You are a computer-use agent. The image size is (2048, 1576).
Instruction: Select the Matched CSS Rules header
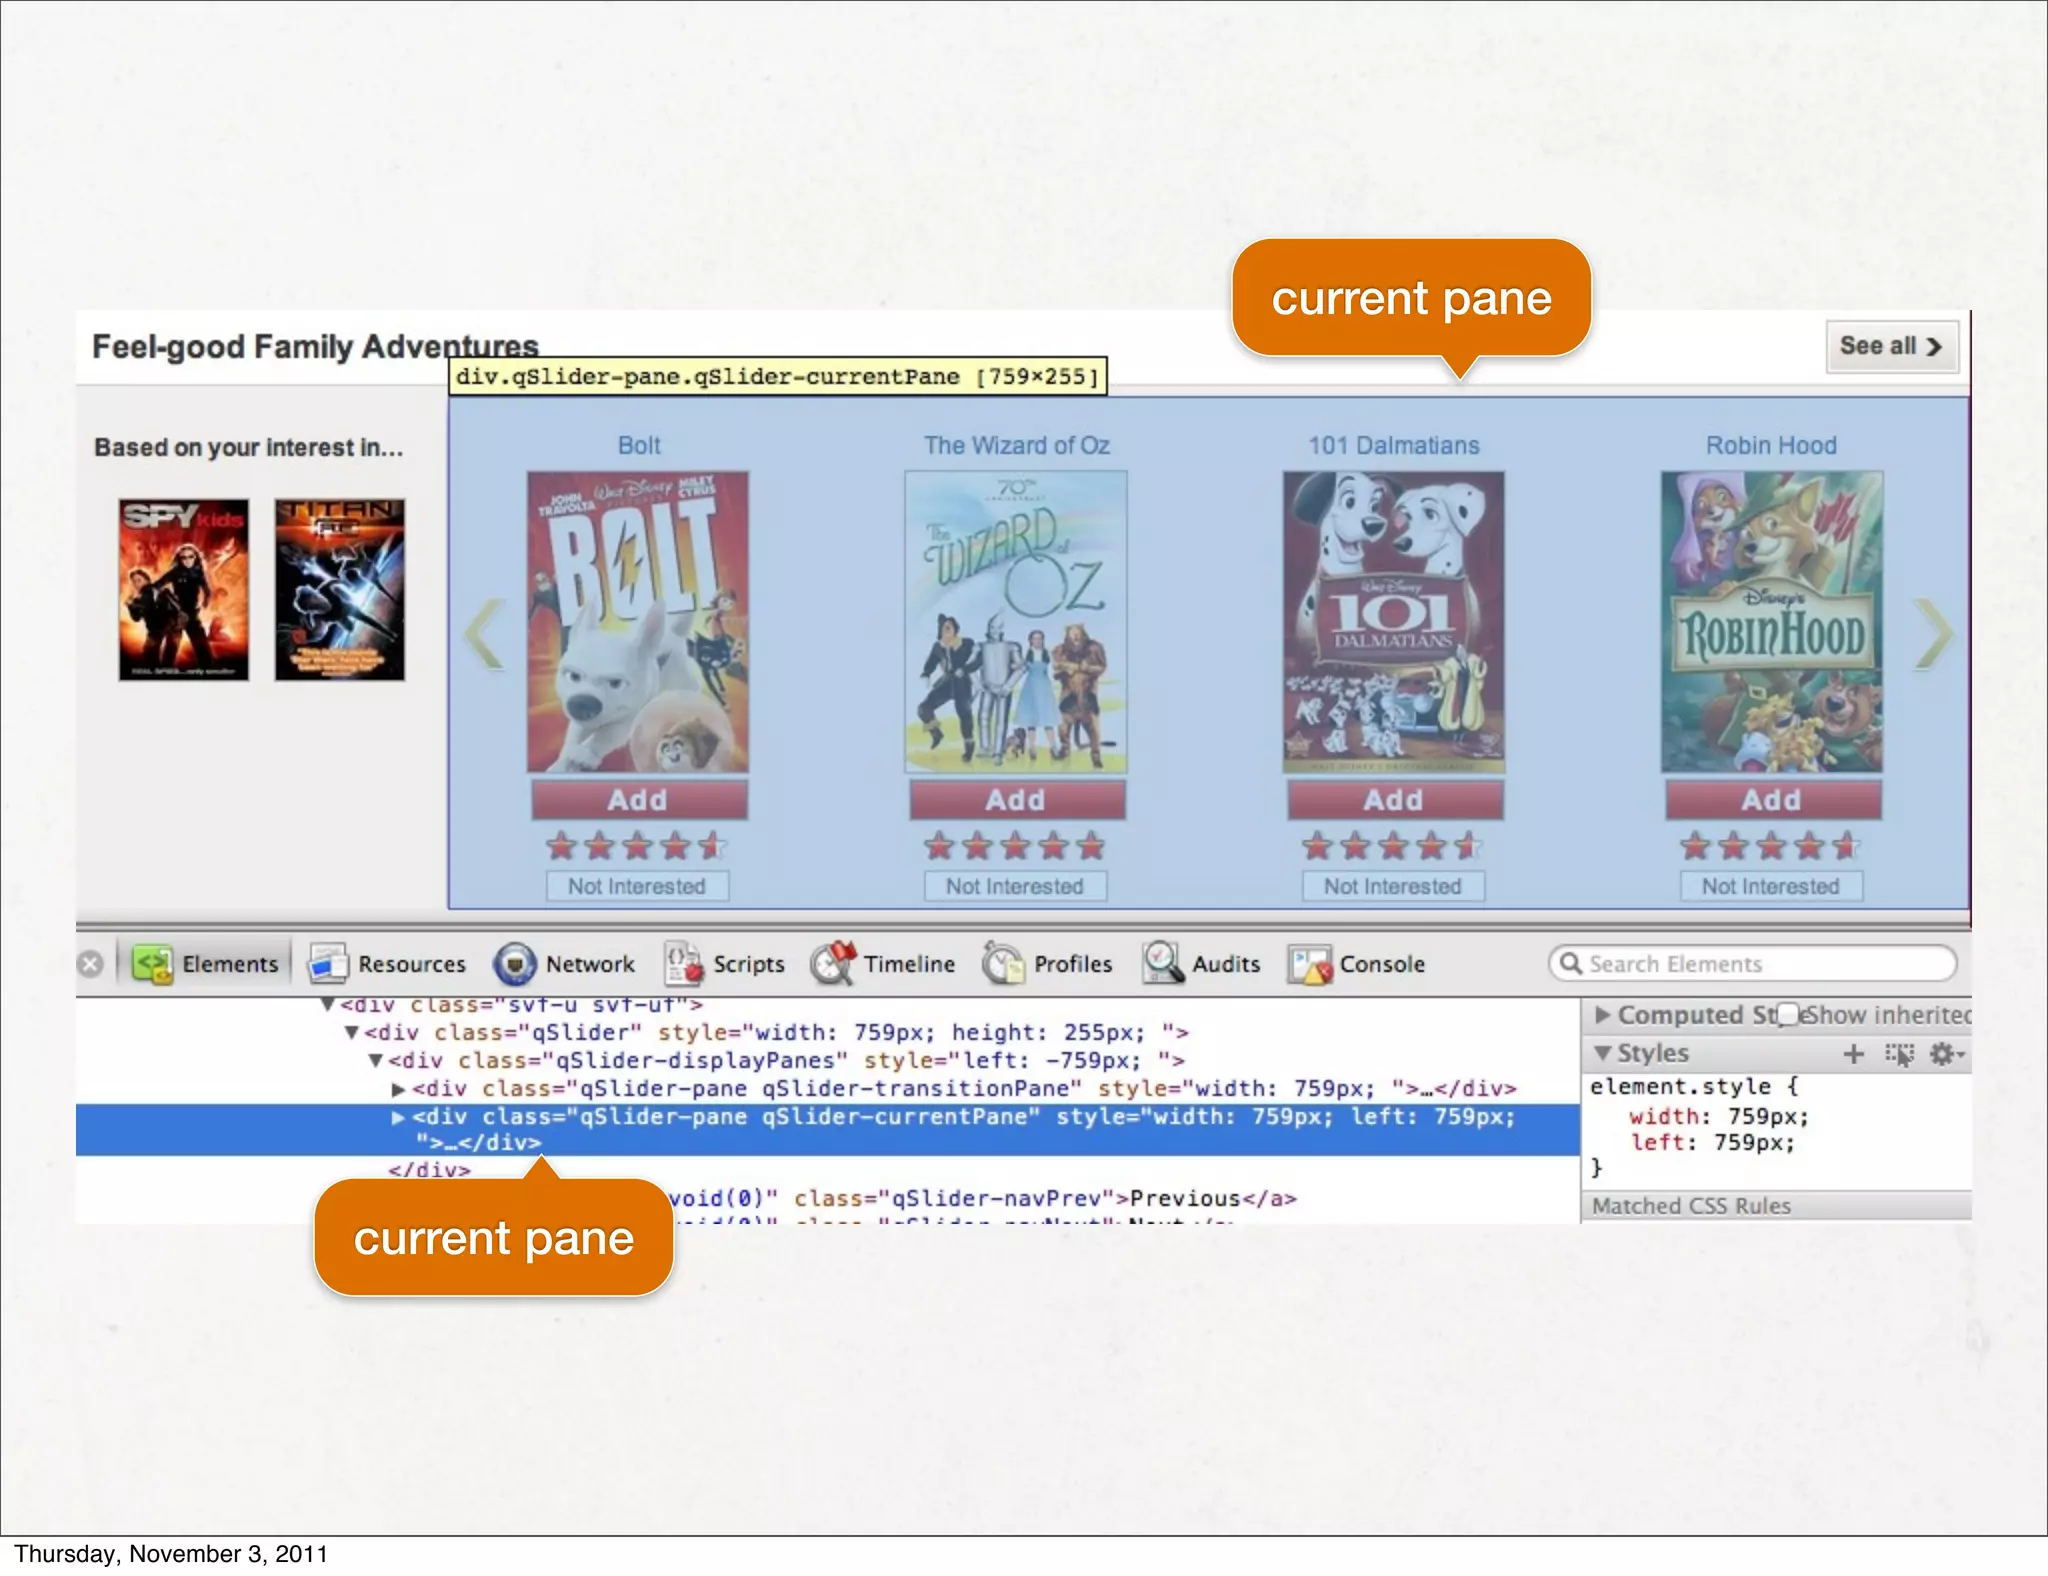1776,1206
